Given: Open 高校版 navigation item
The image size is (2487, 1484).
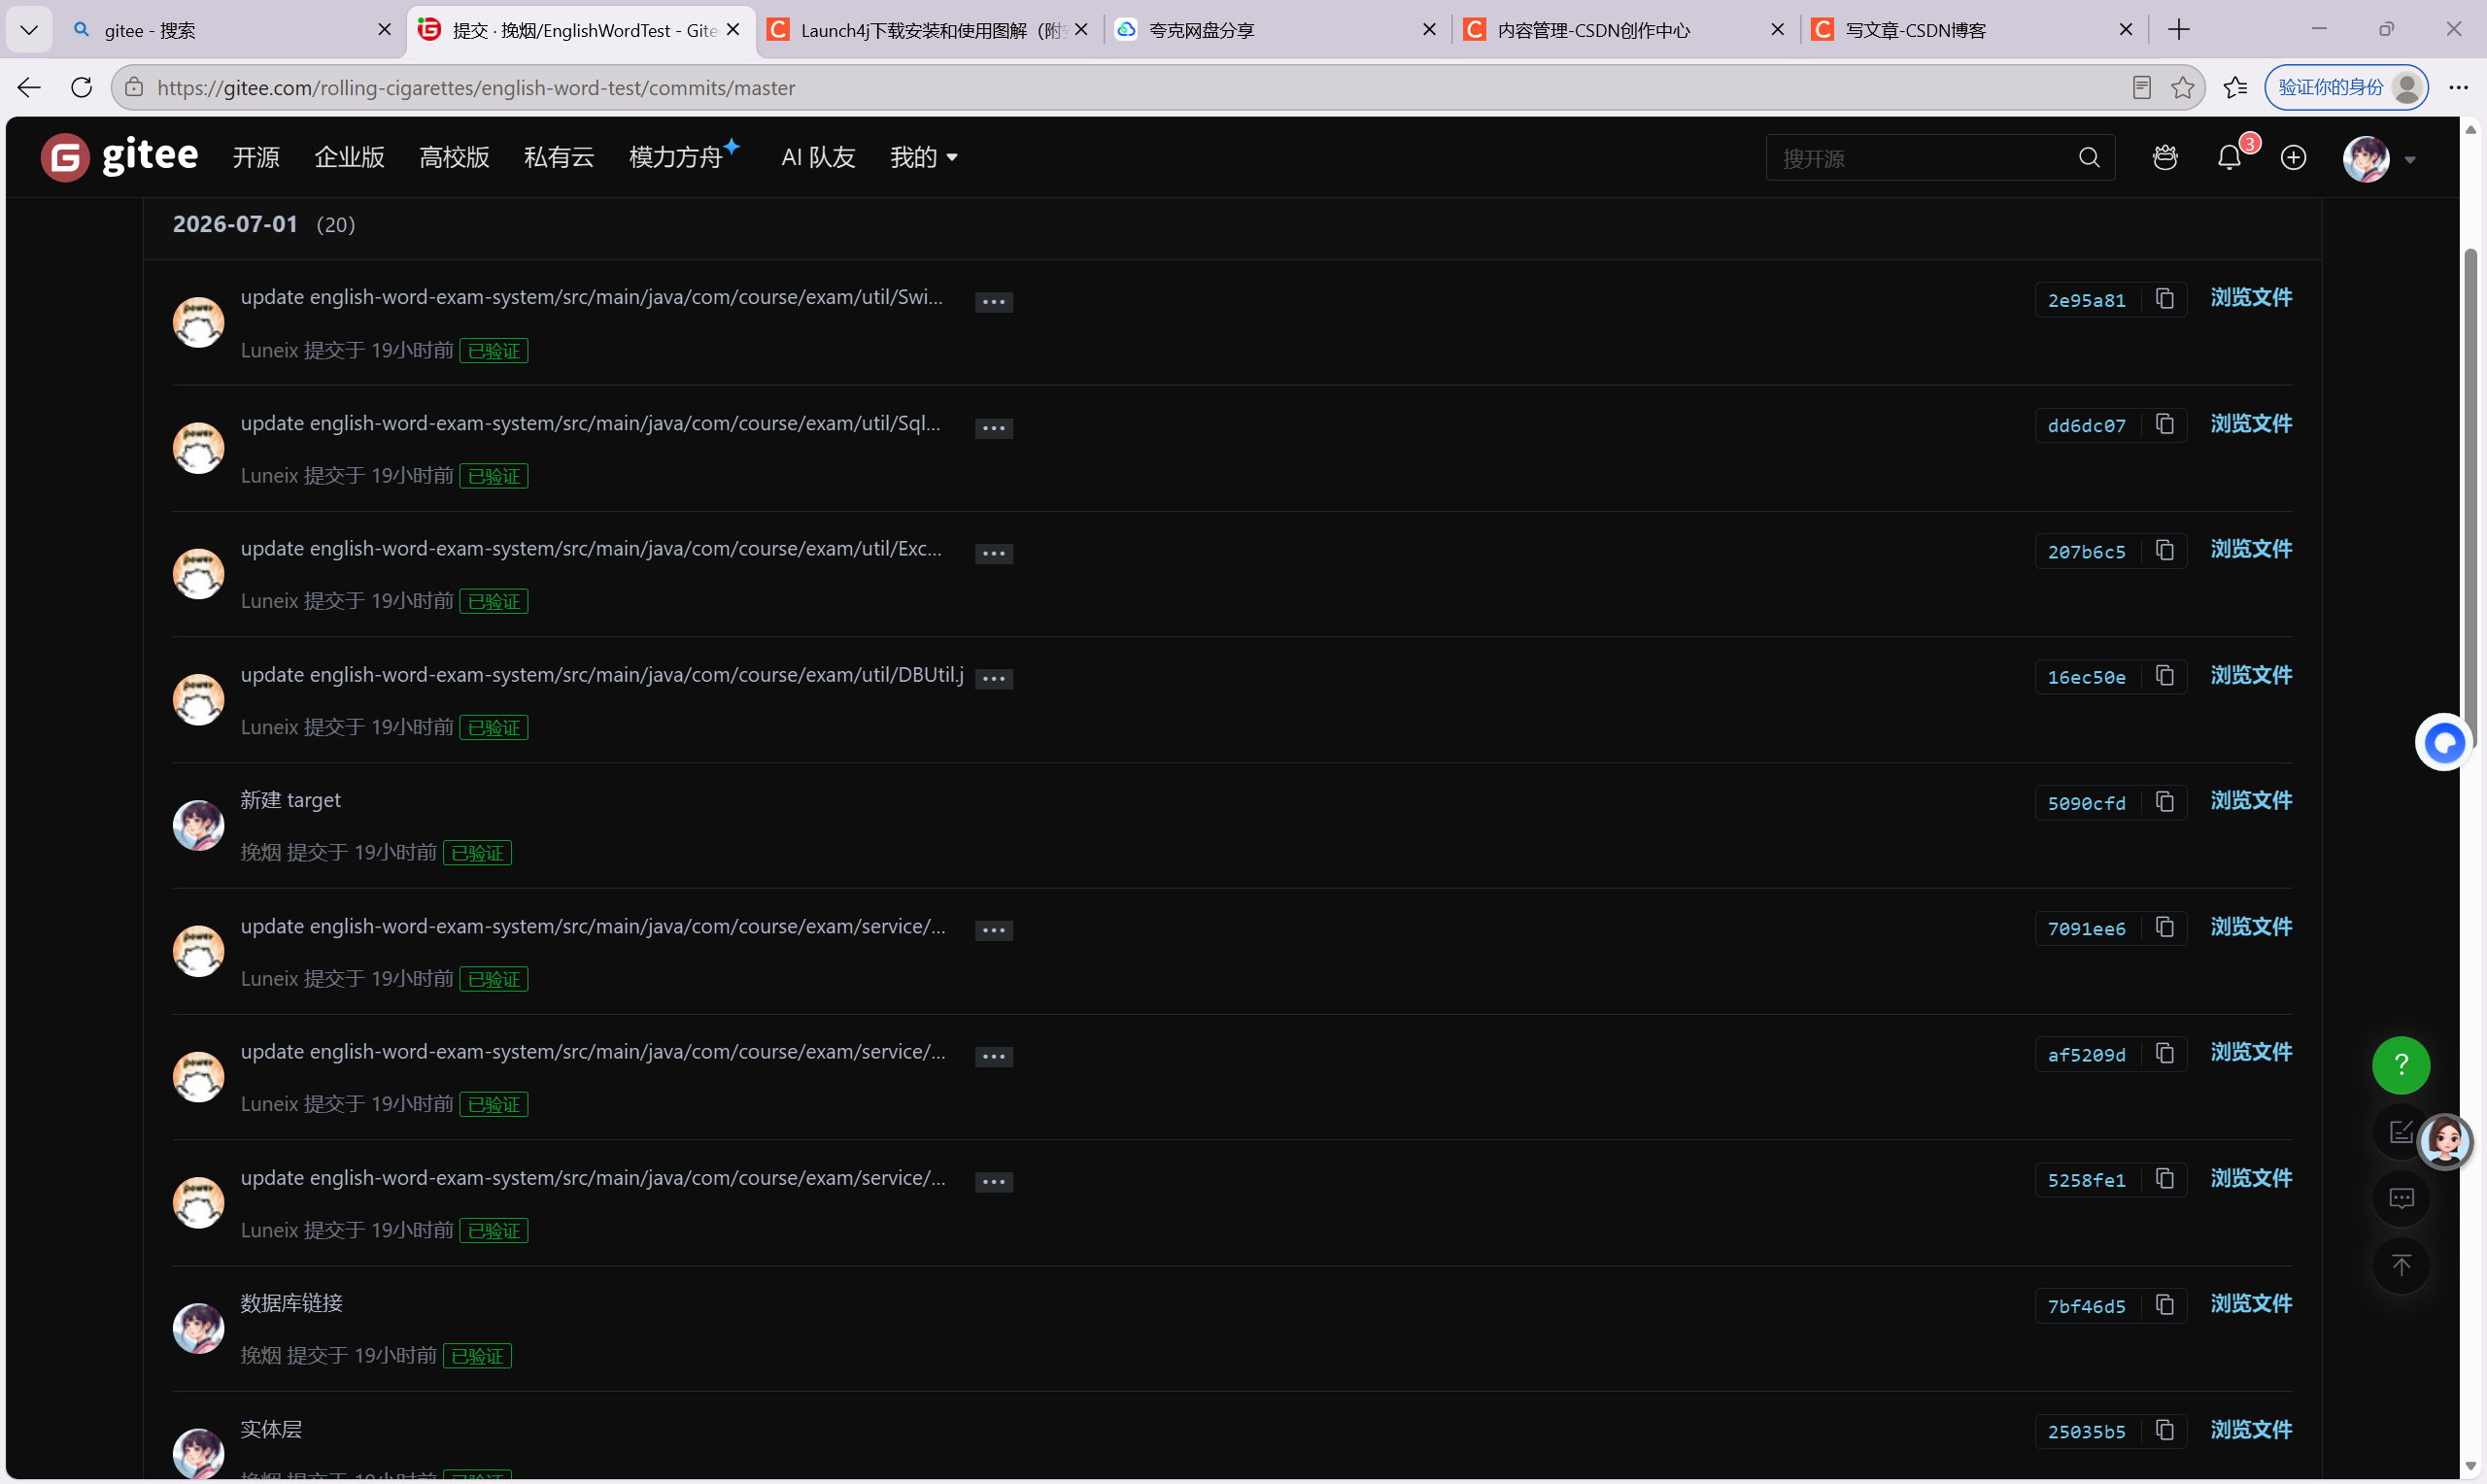Looking at the screenshot, I should point(454,157).
